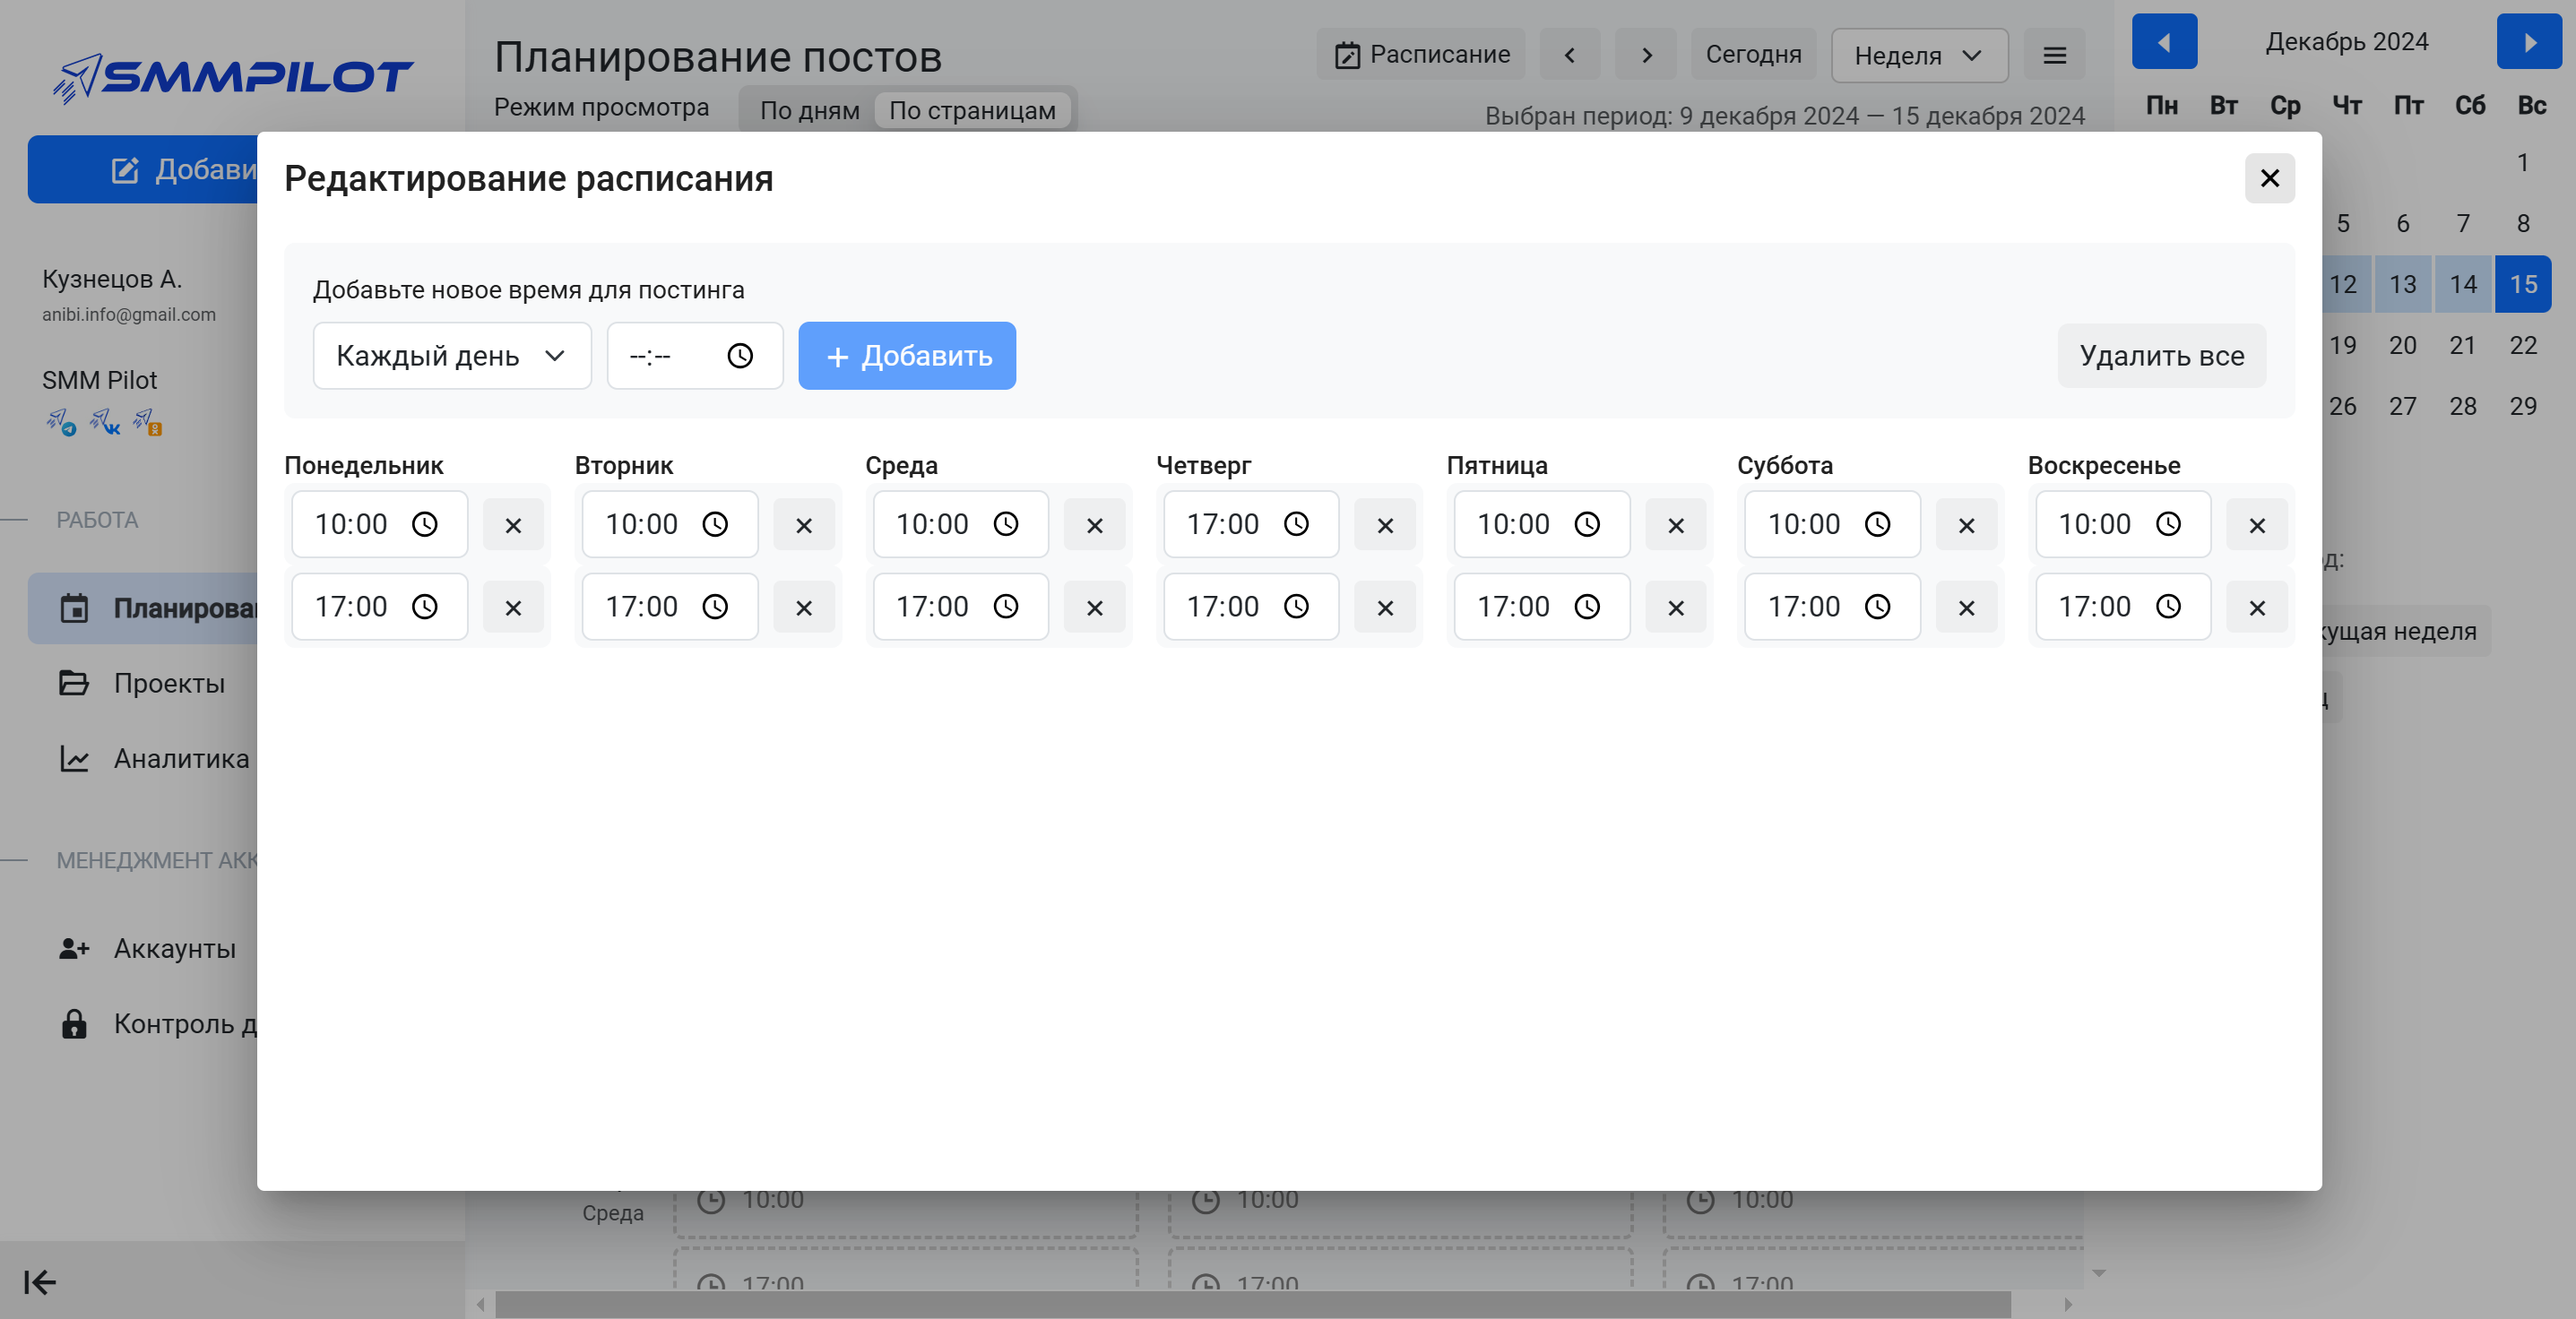Click the Telegram account icon under SMM Pilot
The height and width of the screenshot is (1319, 2576).
coord(61,423)
